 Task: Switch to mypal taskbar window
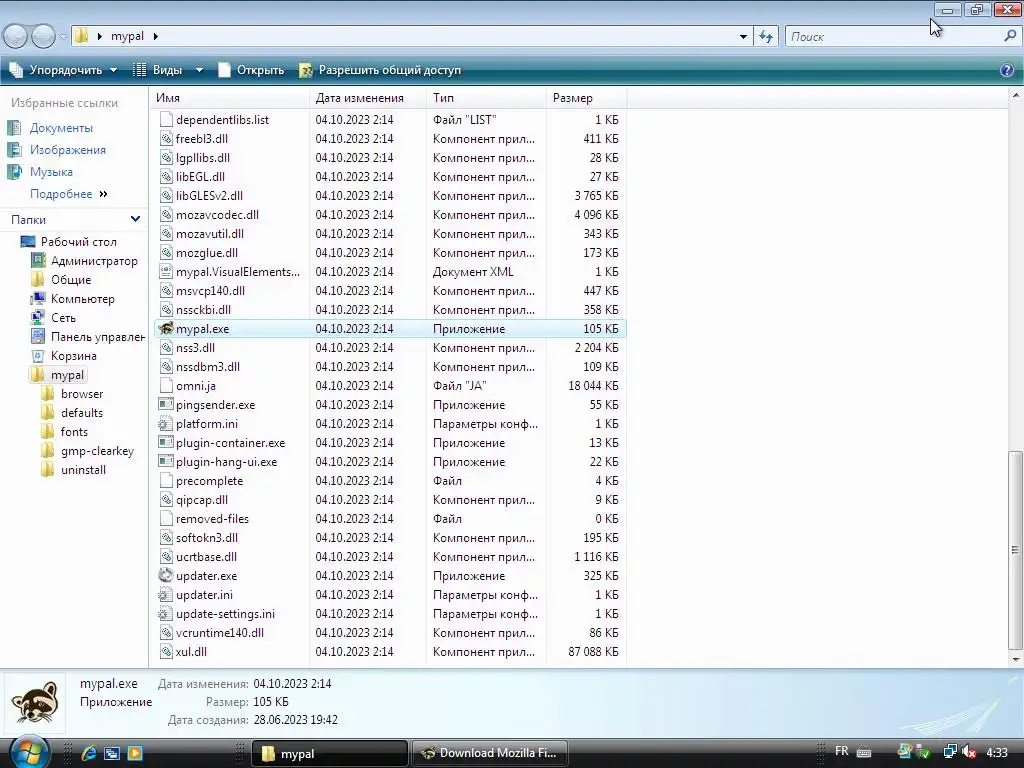[x=330, y=753]
